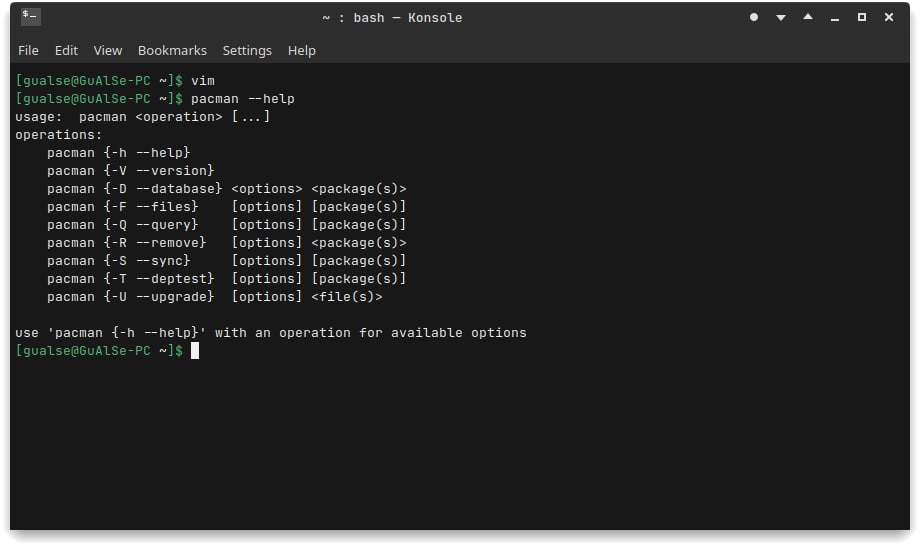Screen dimensions: 920x544
Task: Click the '{-F --files}' operation text
Action: [151, 207]
